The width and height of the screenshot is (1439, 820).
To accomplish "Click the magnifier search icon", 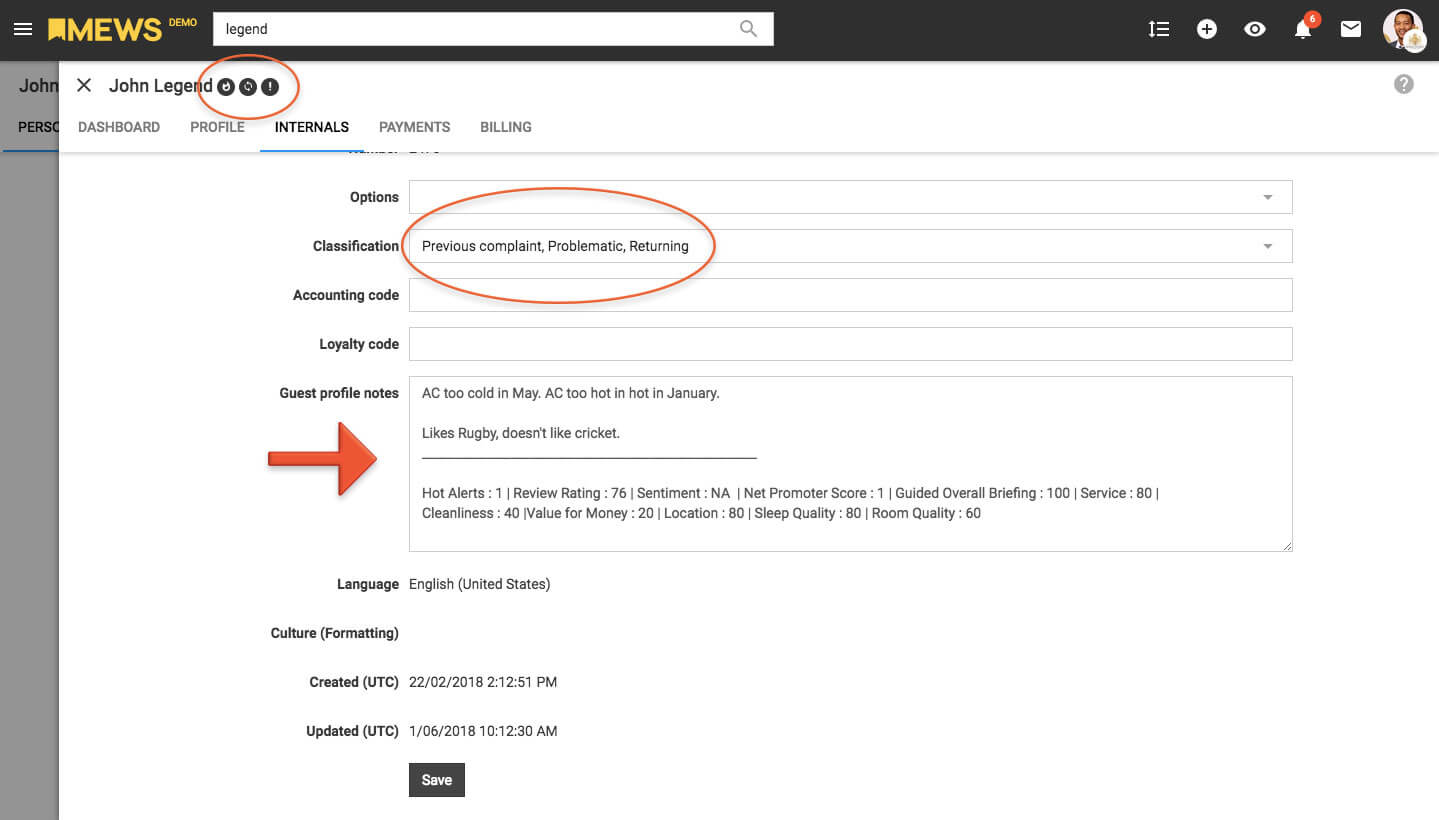I will (x=748, y=29).
